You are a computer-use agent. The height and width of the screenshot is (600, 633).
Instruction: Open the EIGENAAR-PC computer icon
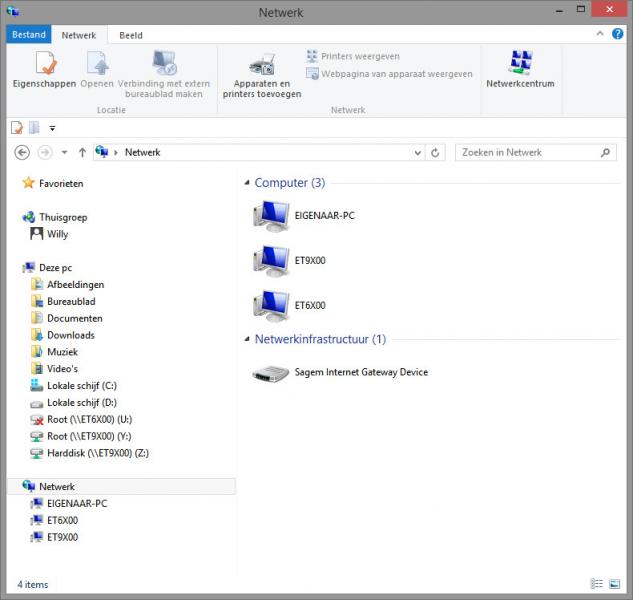(x=271, y=215)
